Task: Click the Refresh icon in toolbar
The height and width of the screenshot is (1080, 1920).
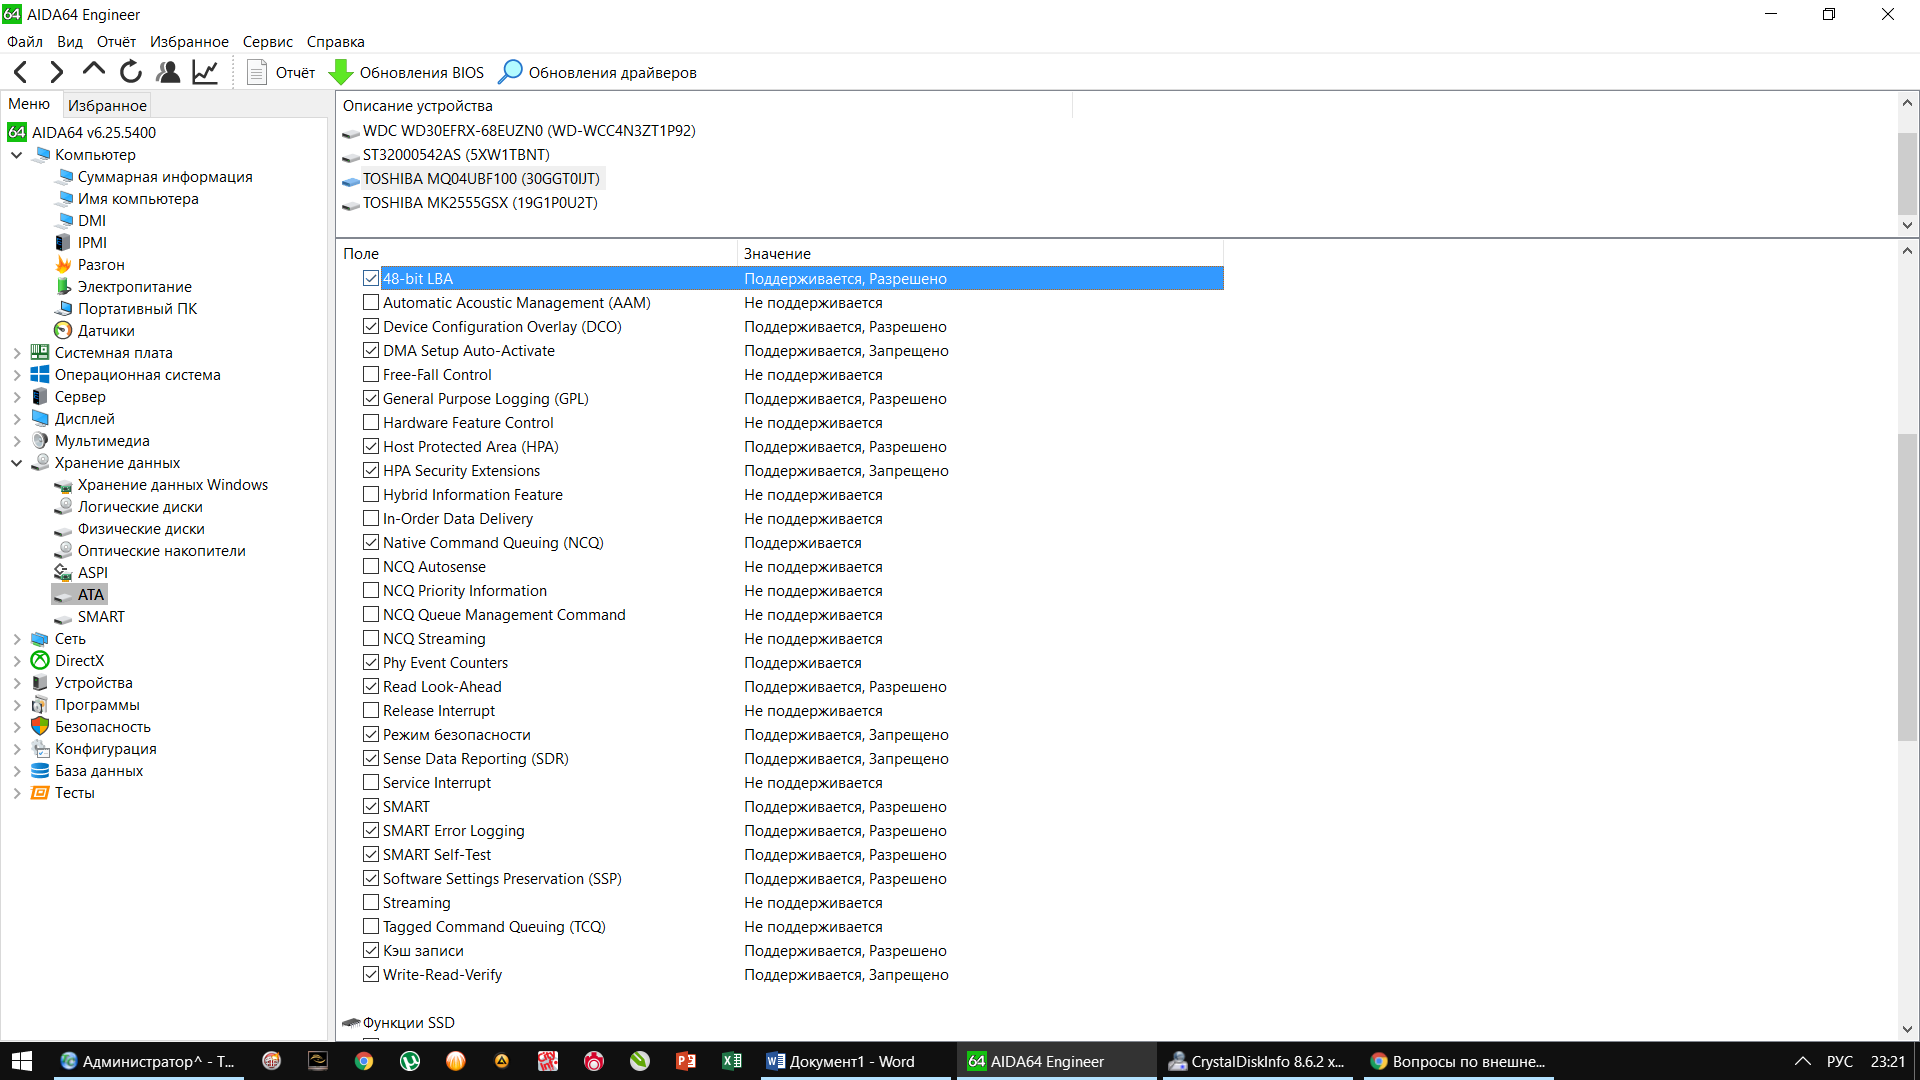Action: [131, 72]
